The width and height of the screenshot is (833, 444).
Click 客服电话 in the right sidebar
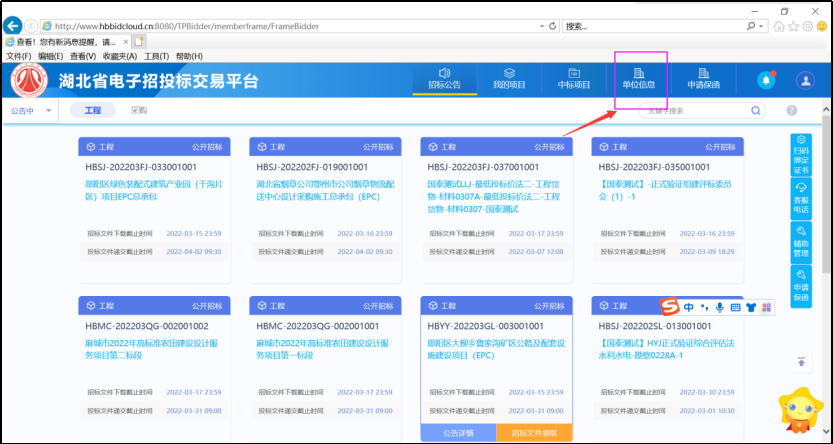click(801, 198)
